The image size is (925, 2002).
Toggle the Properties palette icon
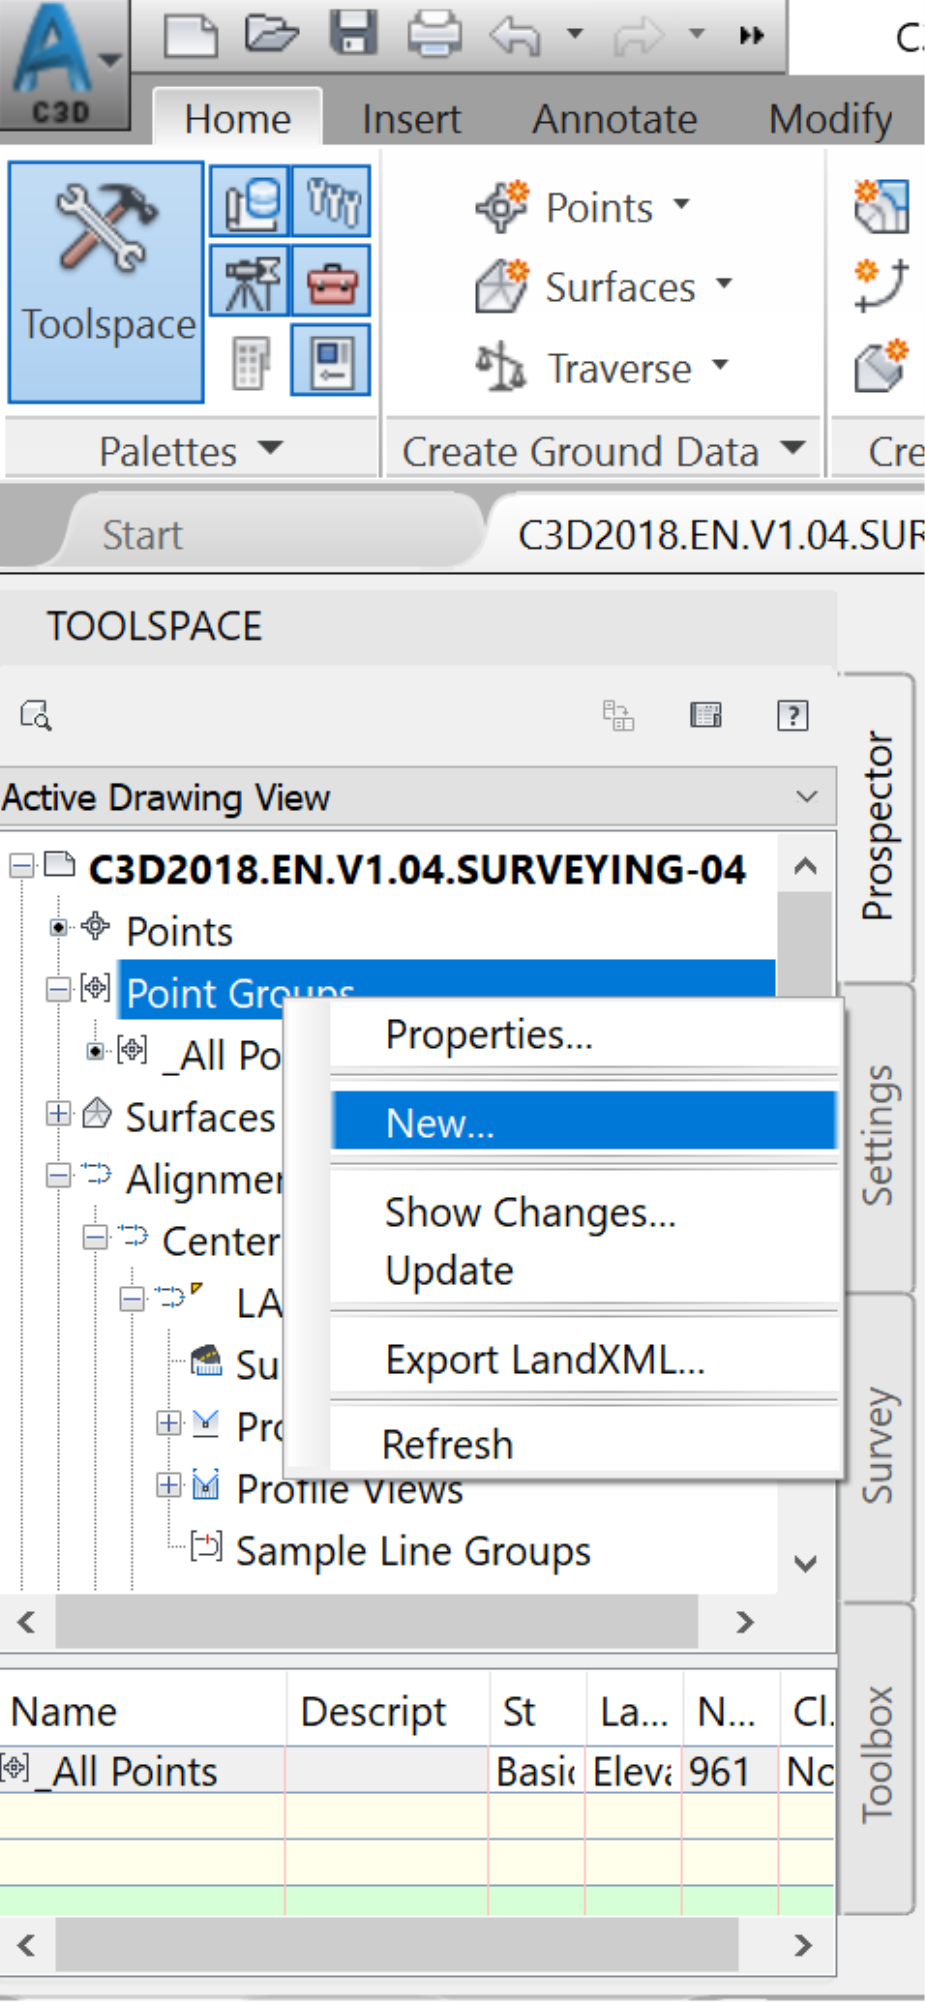tap(331, 361)
